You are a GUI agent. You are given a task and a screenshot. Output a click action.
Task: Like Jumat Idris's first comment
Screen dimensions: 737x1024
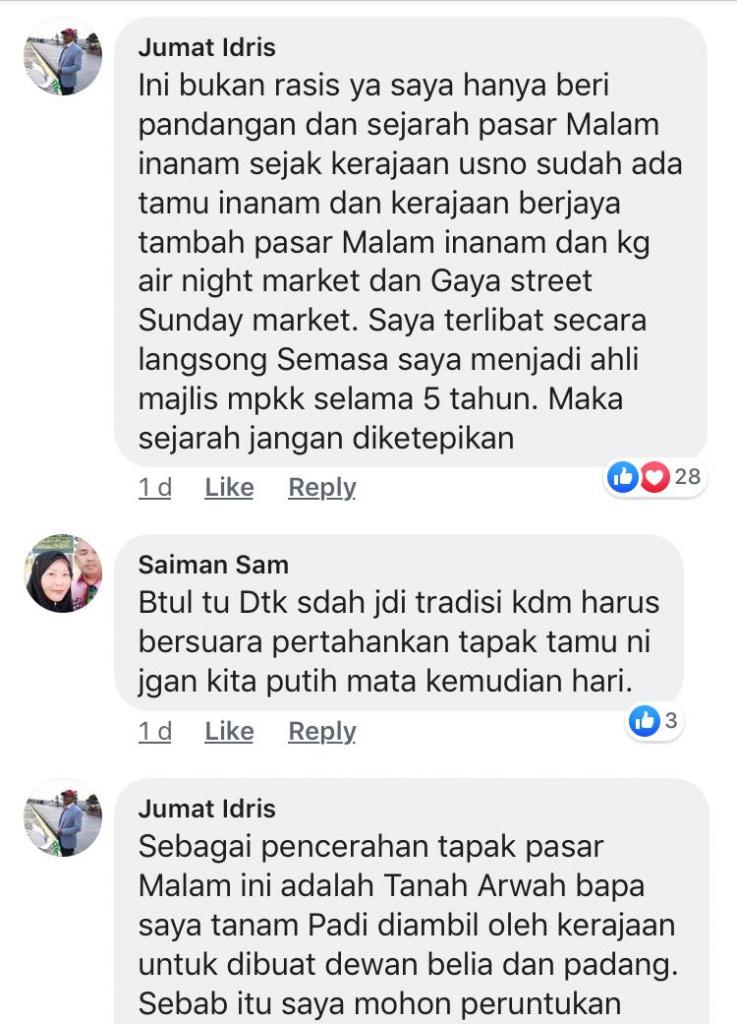point(229,488)
